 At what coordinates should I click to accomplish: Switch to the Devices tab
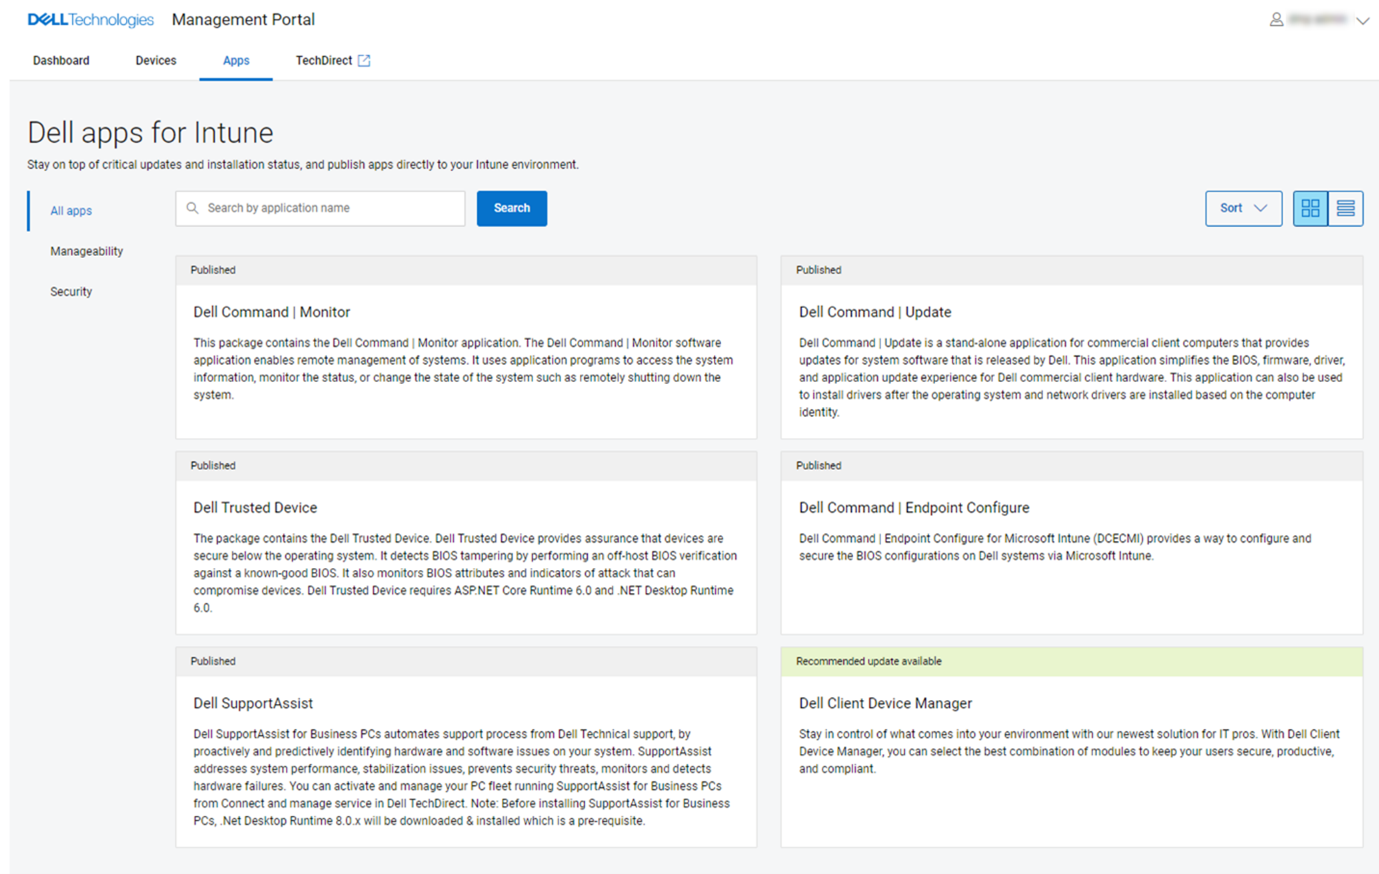(156, 61)
